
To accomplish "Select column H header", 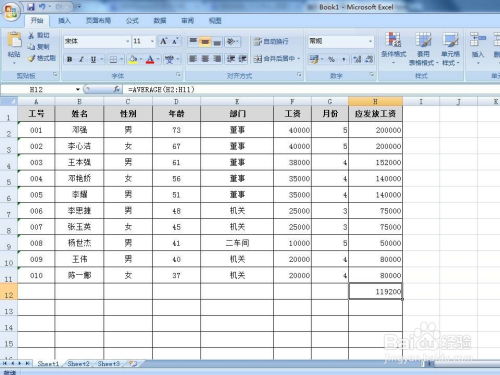I will pos(375,101).
